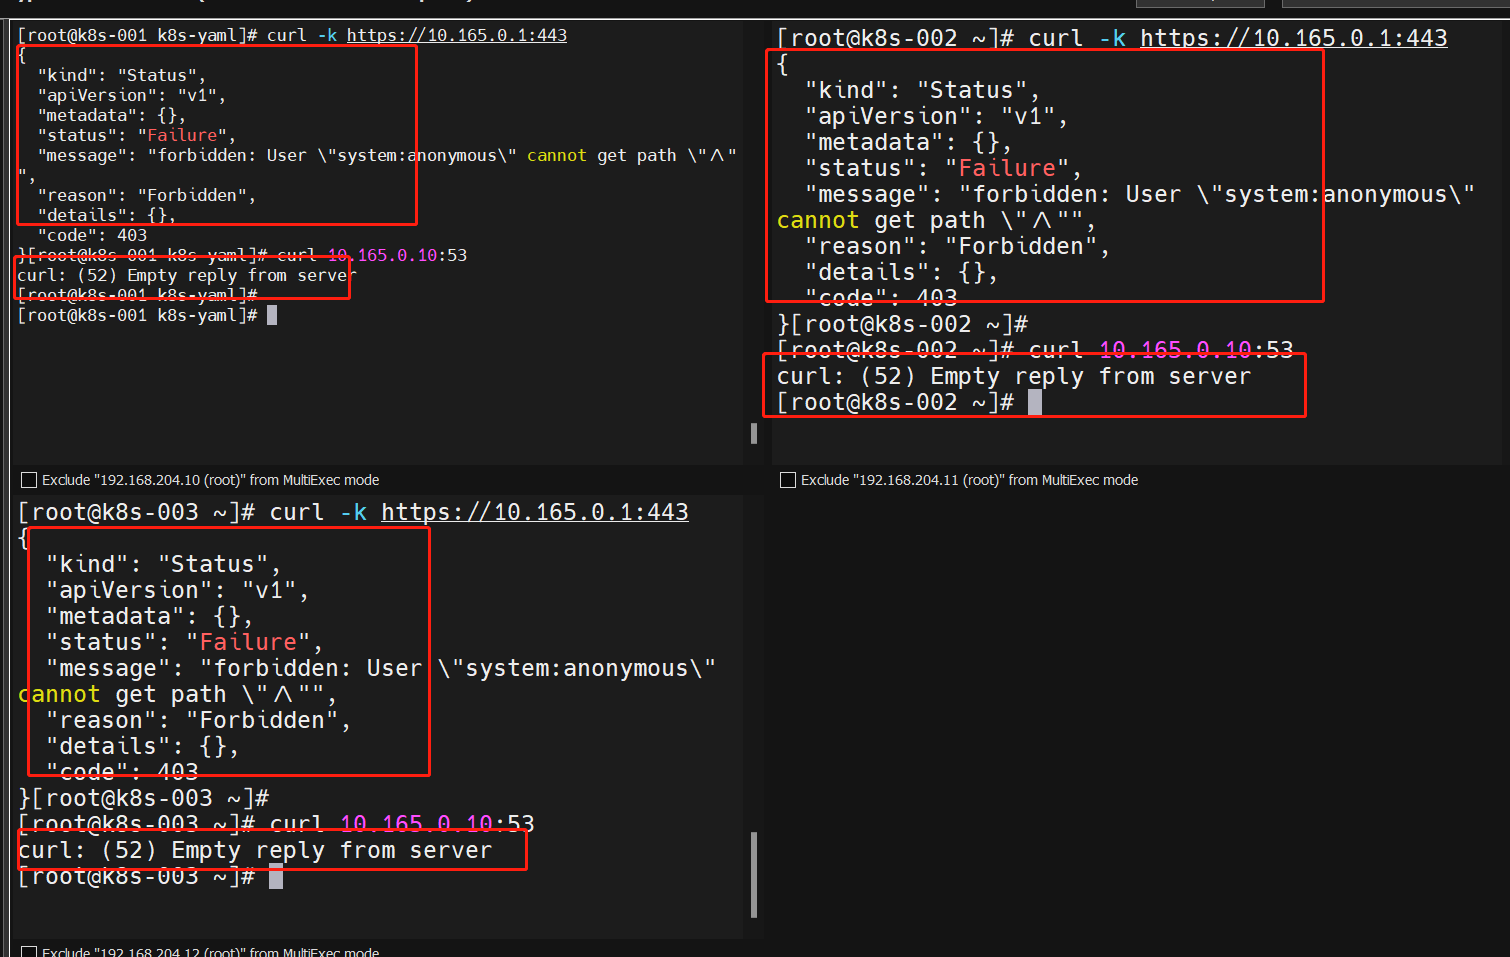Click the red "Failure" status in k8s-001
The image size is (1510, 957).
(182, 135)
